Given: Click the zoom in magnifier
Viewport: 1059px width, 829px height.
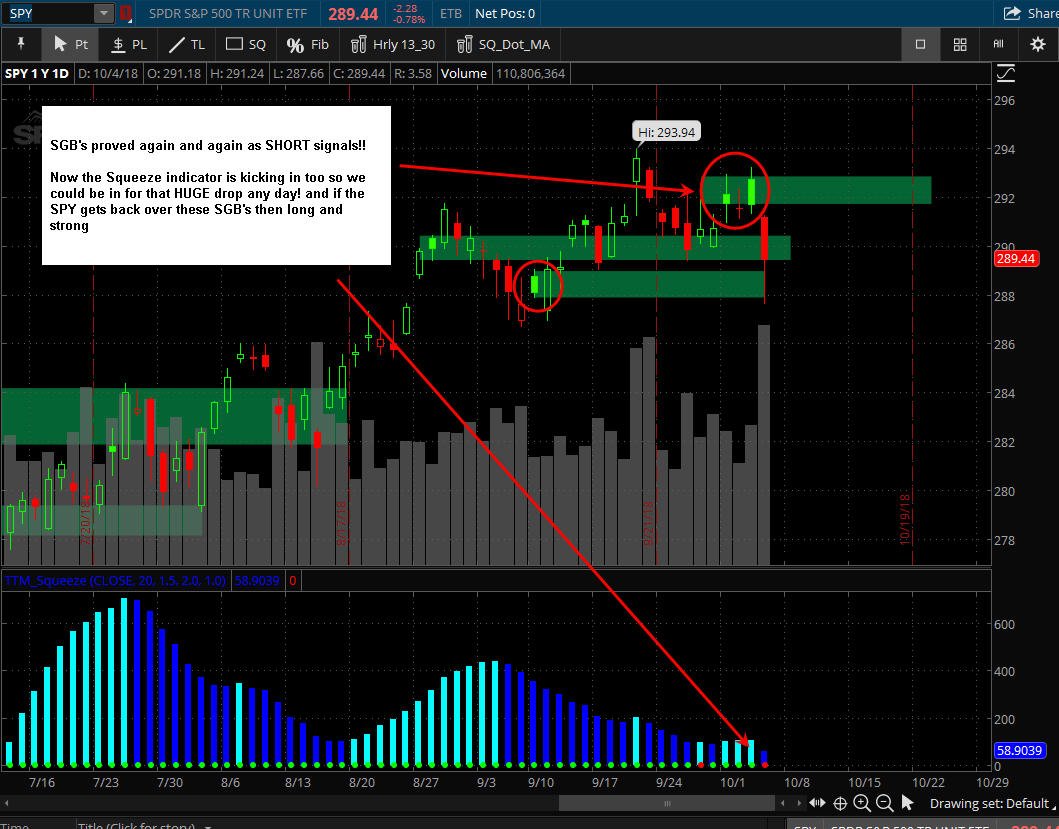Looking at the screenshot, I should (x=862, y=803).
